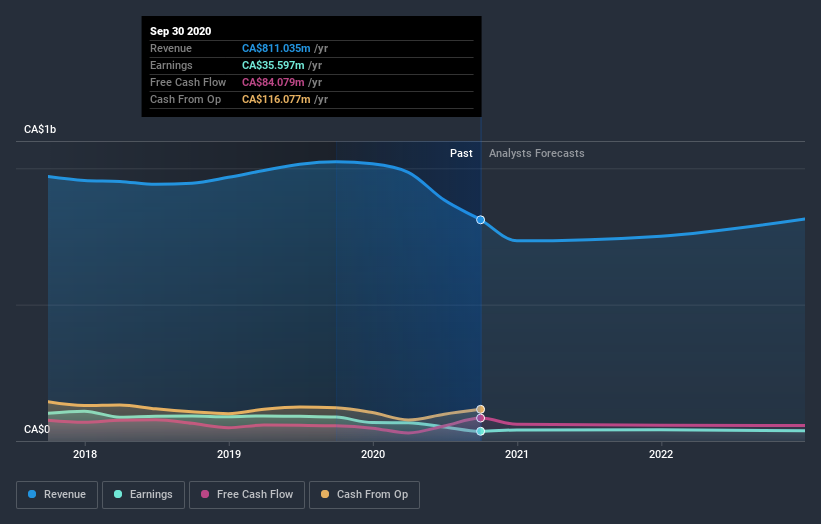Toggle the Free Cash Flow legend button

[247, 495]
